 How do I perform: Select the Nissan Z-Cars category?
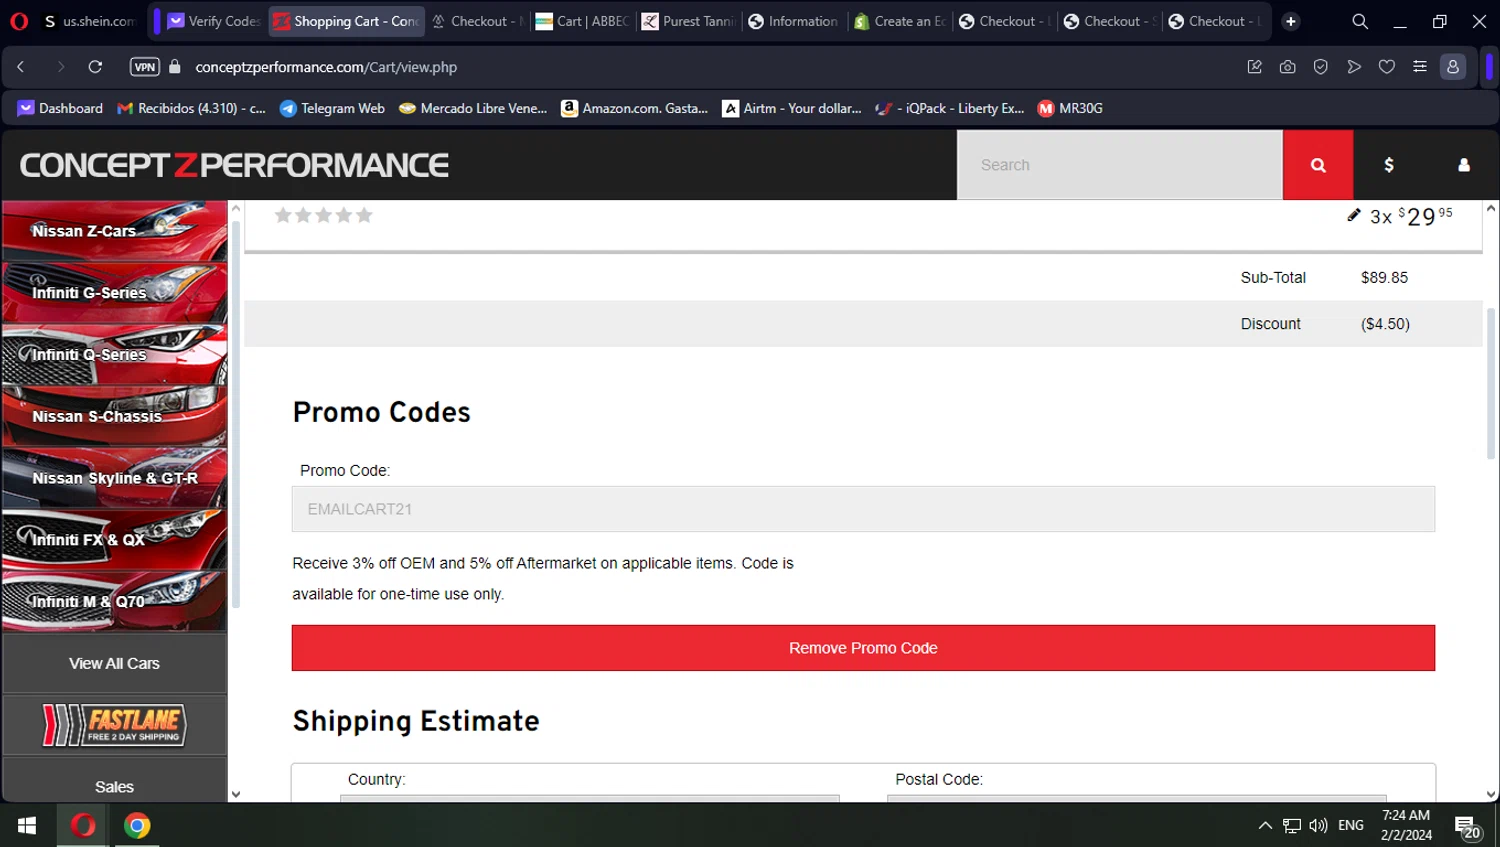tap(115, 231)
